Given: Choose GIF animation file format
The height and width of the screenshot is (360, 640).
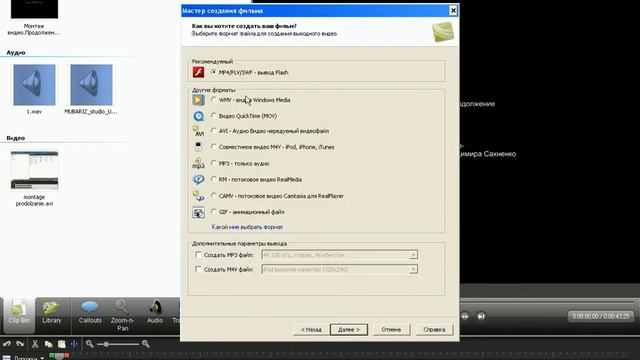Looking at the screenshot, I should [213, 212].
